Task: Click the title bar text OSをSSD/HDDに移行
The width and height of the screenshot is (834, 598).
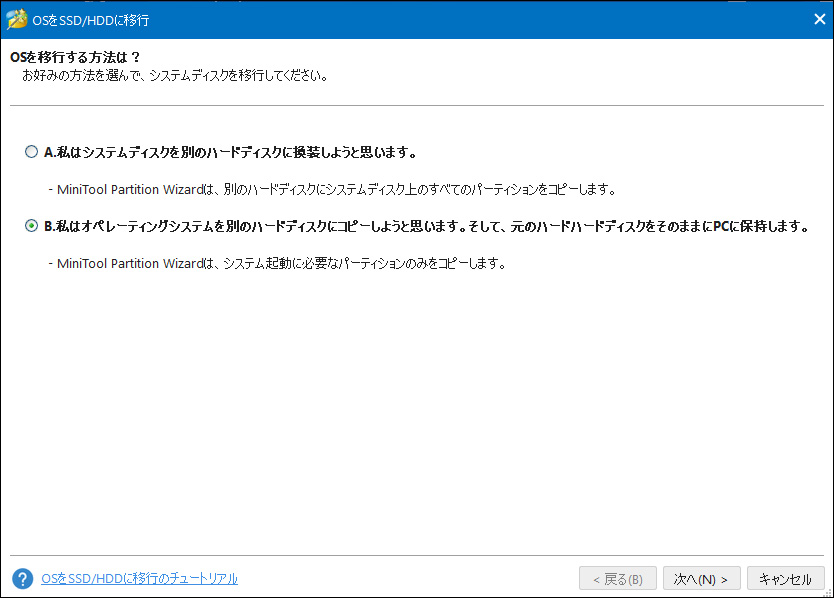Action: coord(90,20)
